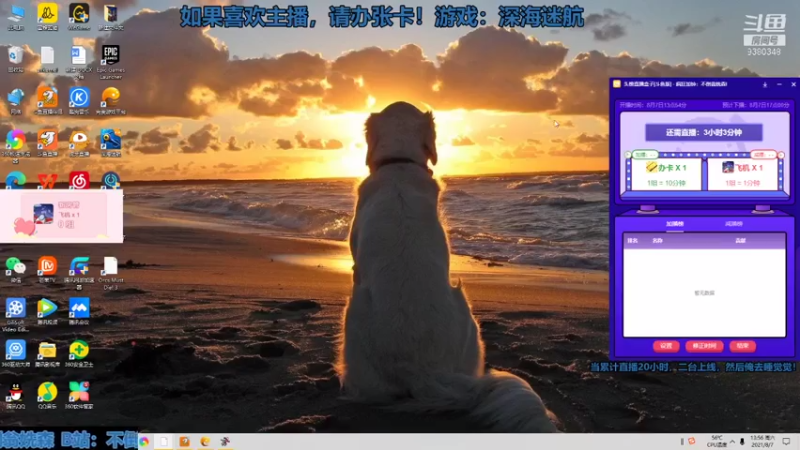Viewport: 800px width, 450px height.
Task: Click the white document app in the taskbar
Action: click(164, 441)
